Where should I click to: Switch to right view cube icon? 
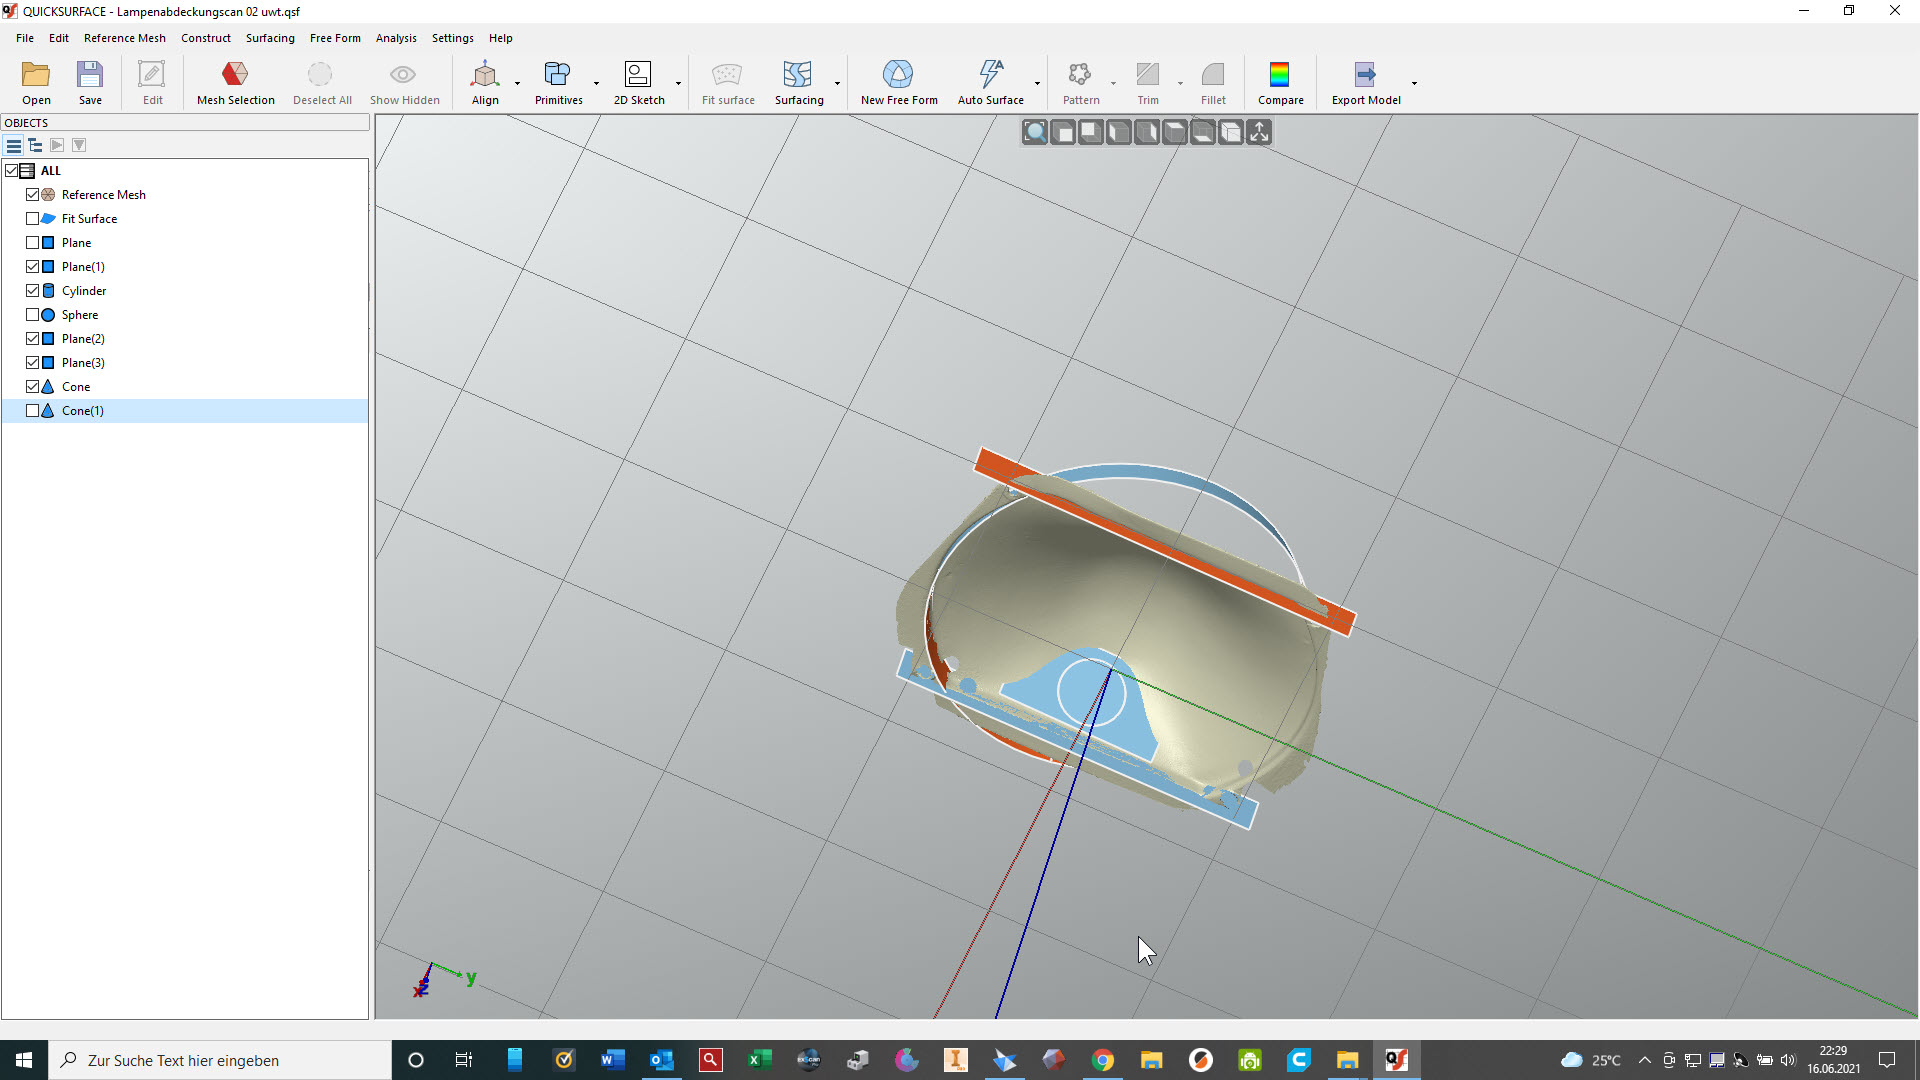(1147, 132)
